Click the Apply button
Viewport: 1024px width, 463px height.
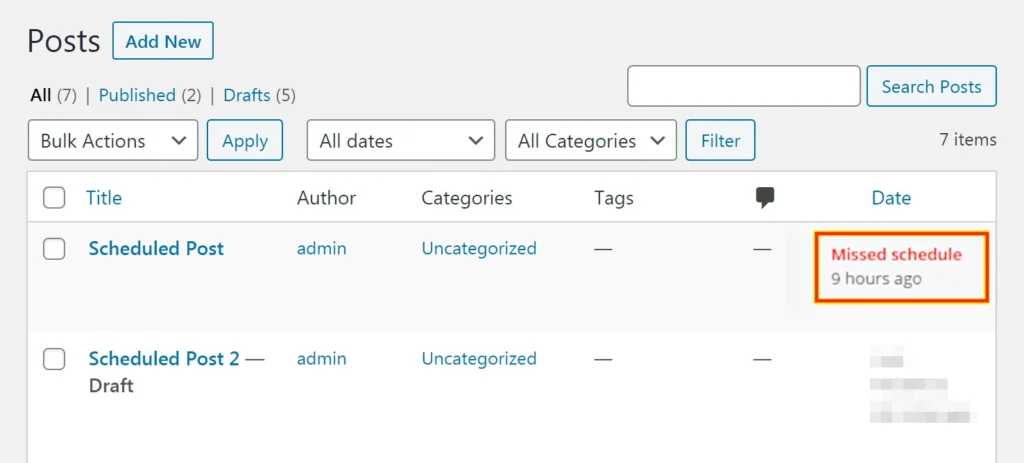(x=245, y=140)
